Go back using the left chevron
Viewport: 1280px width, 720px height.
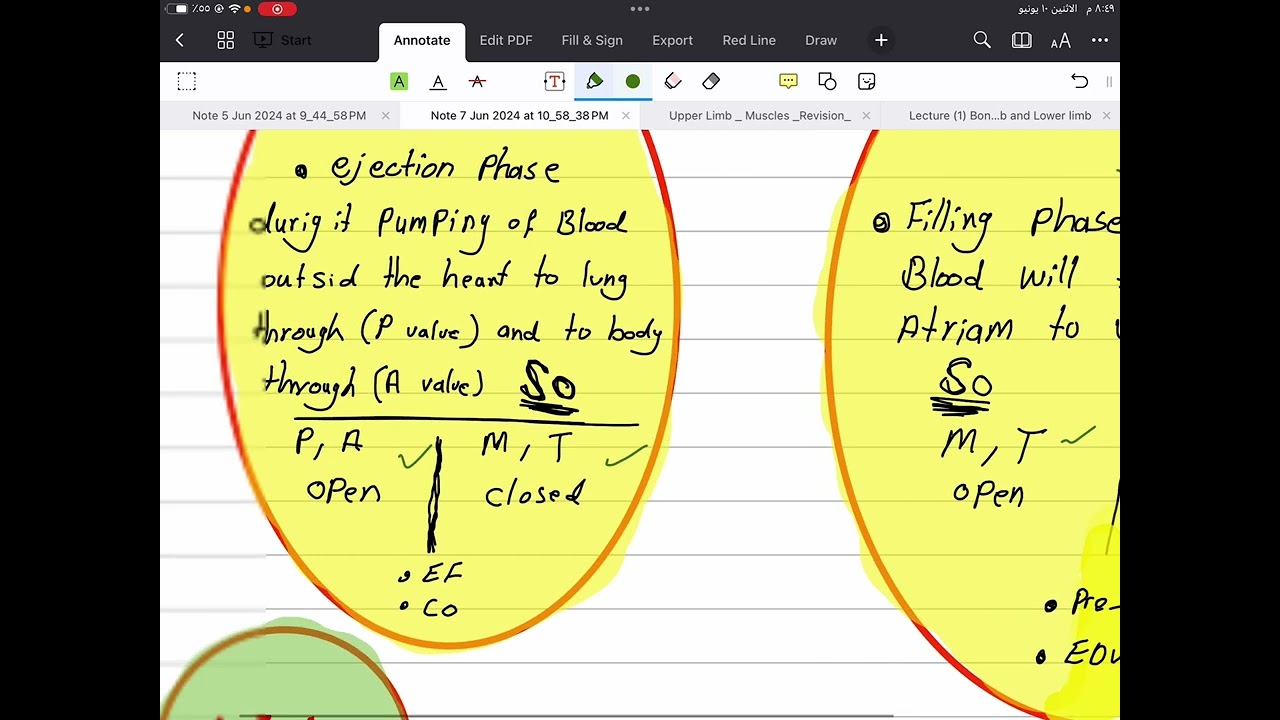[x=180, y=40]
